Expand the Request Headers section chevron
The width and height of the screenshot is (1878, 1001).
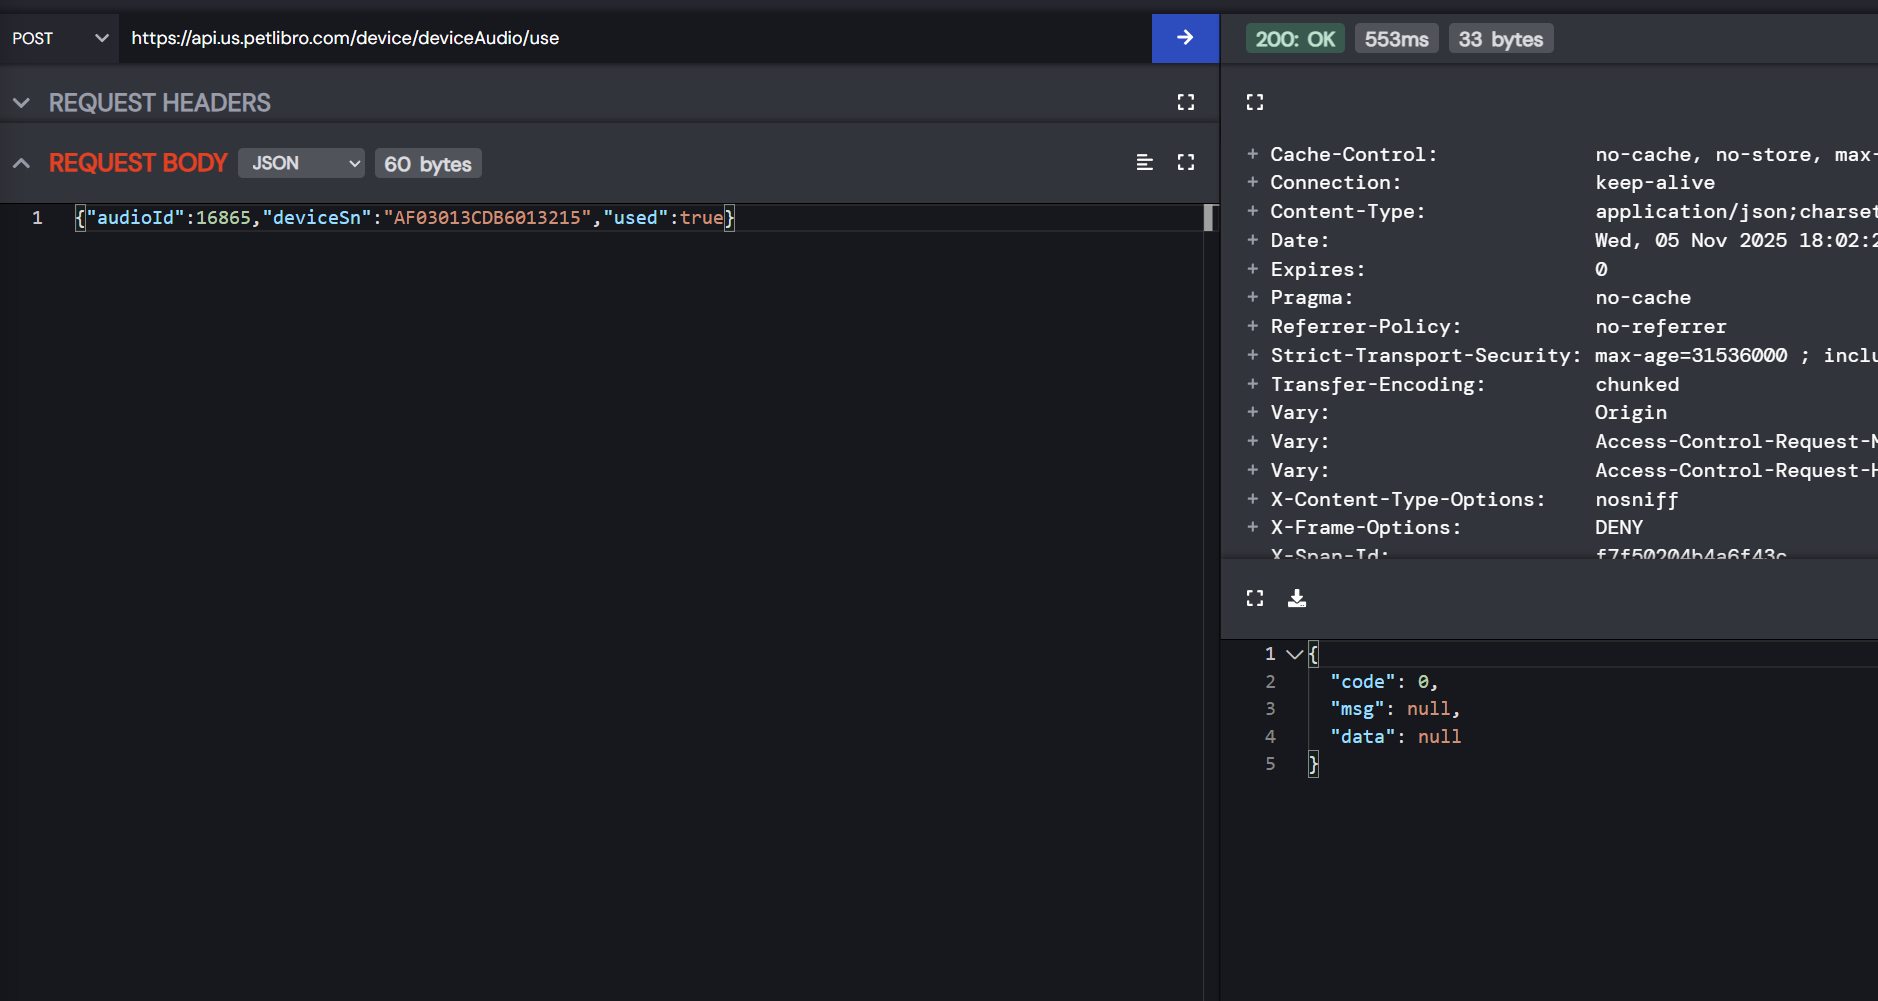pyautogui.click(x=20, y=101)
